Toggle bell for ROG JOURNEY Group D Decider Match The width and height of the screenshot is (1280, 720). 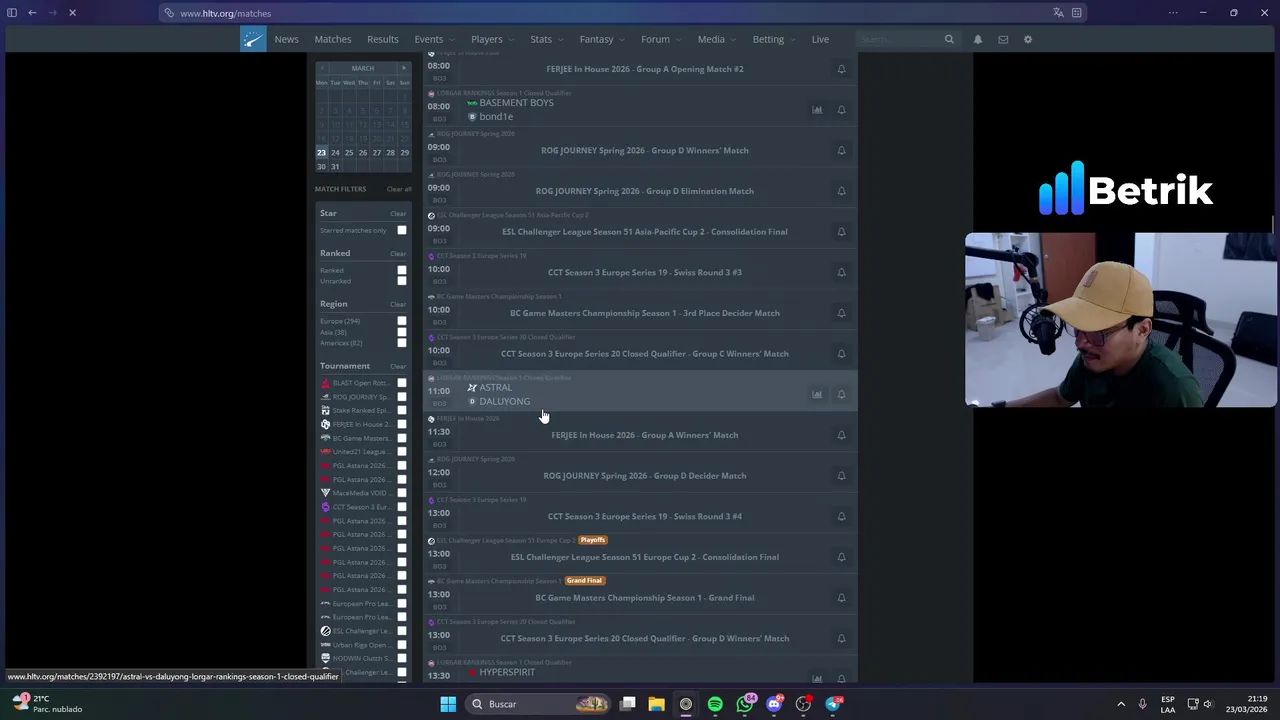[x=841, y=476]
